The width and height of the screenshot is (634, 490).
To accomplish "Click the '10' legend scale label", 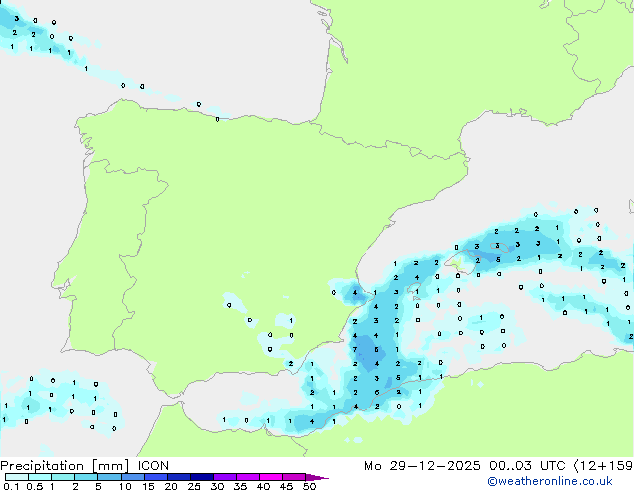I will point(125,486).
